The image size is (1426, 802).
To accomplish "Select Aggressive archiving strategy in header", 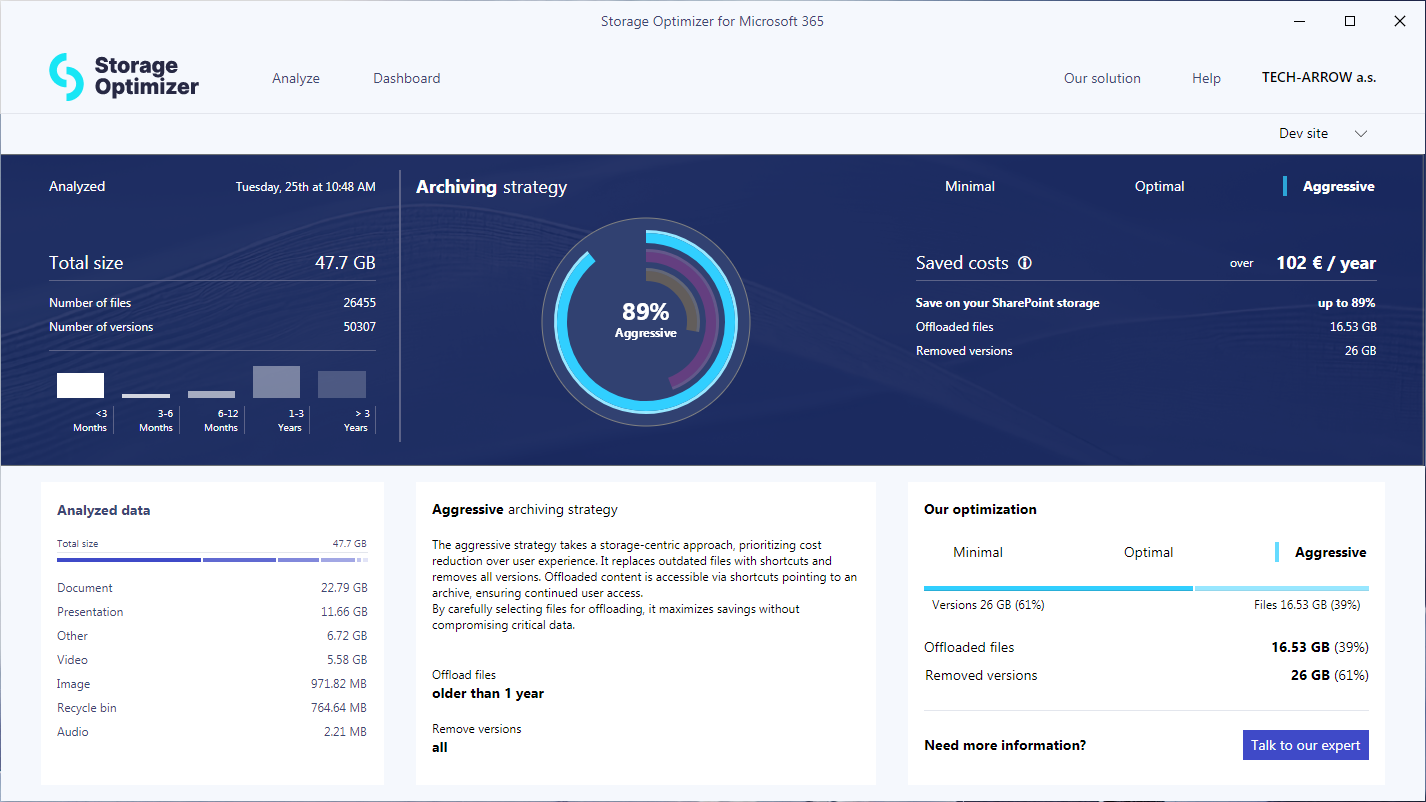I will 1338,186.
